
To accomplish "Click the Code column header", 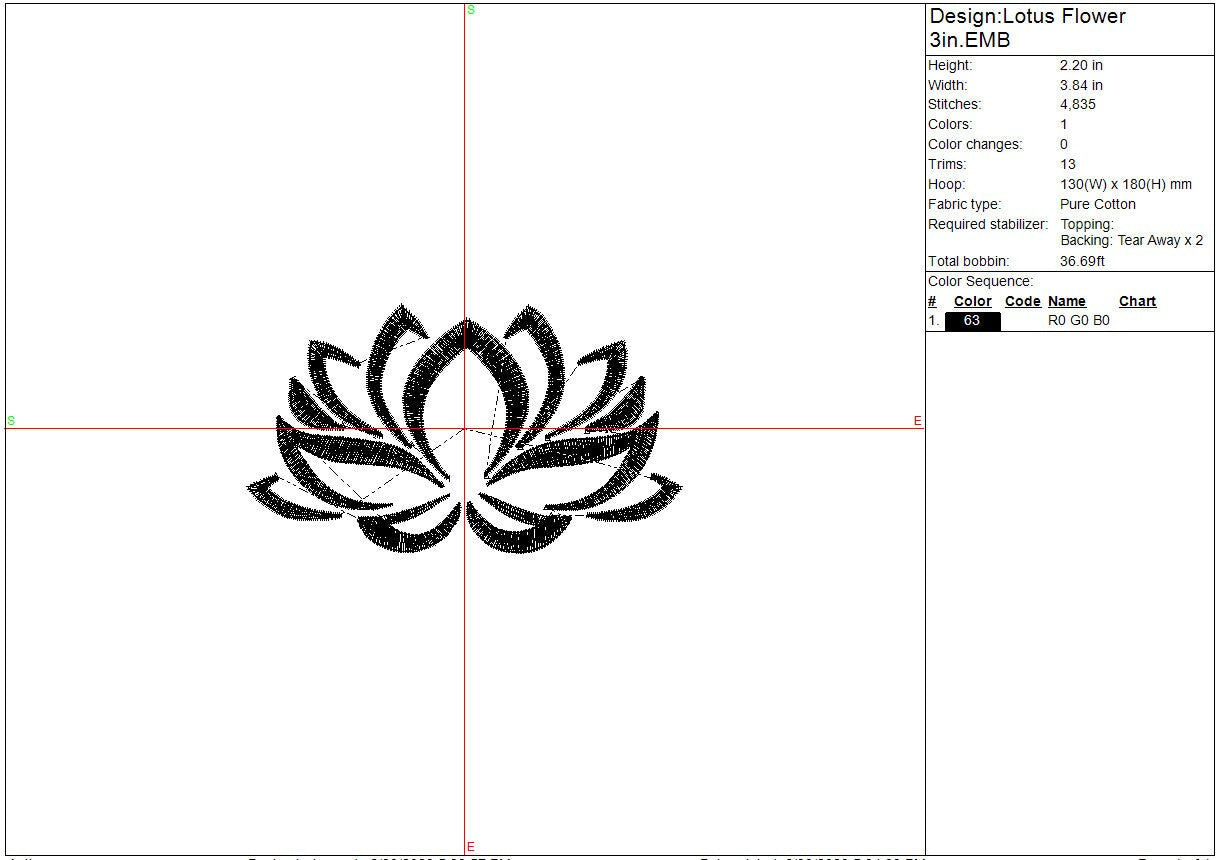I will (x=1022, y=301).
